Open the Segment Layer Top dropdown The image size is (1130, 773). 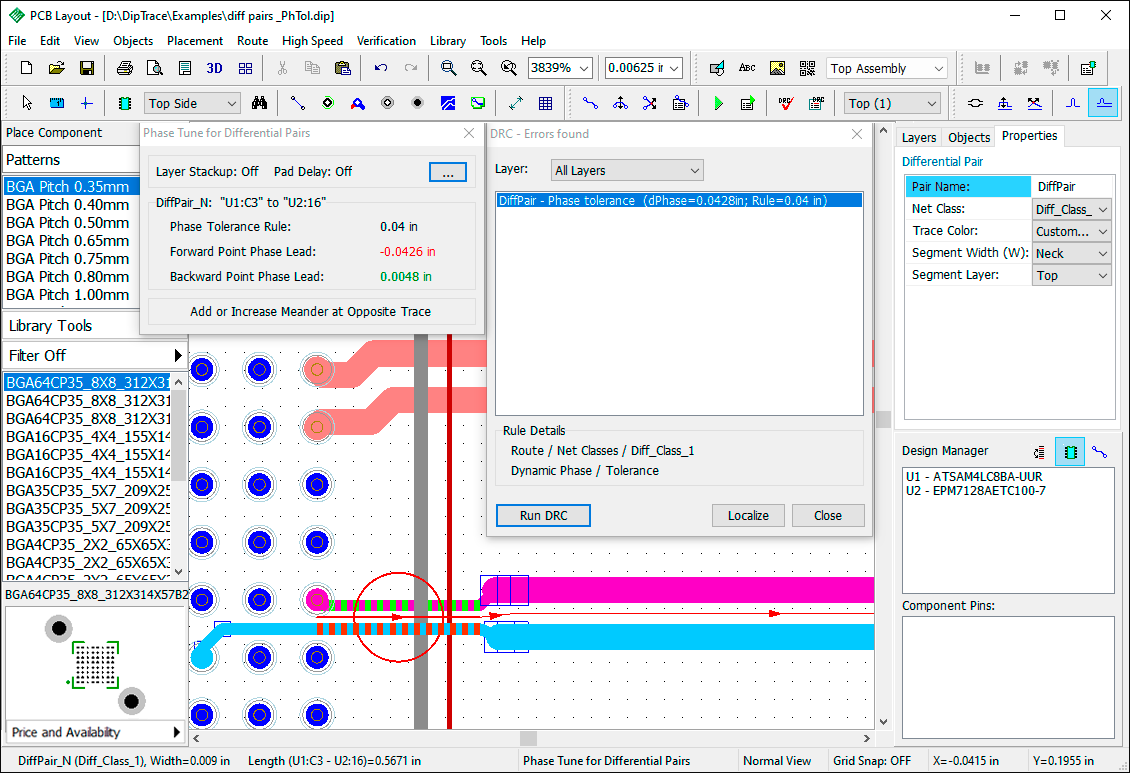point(1072,275)
